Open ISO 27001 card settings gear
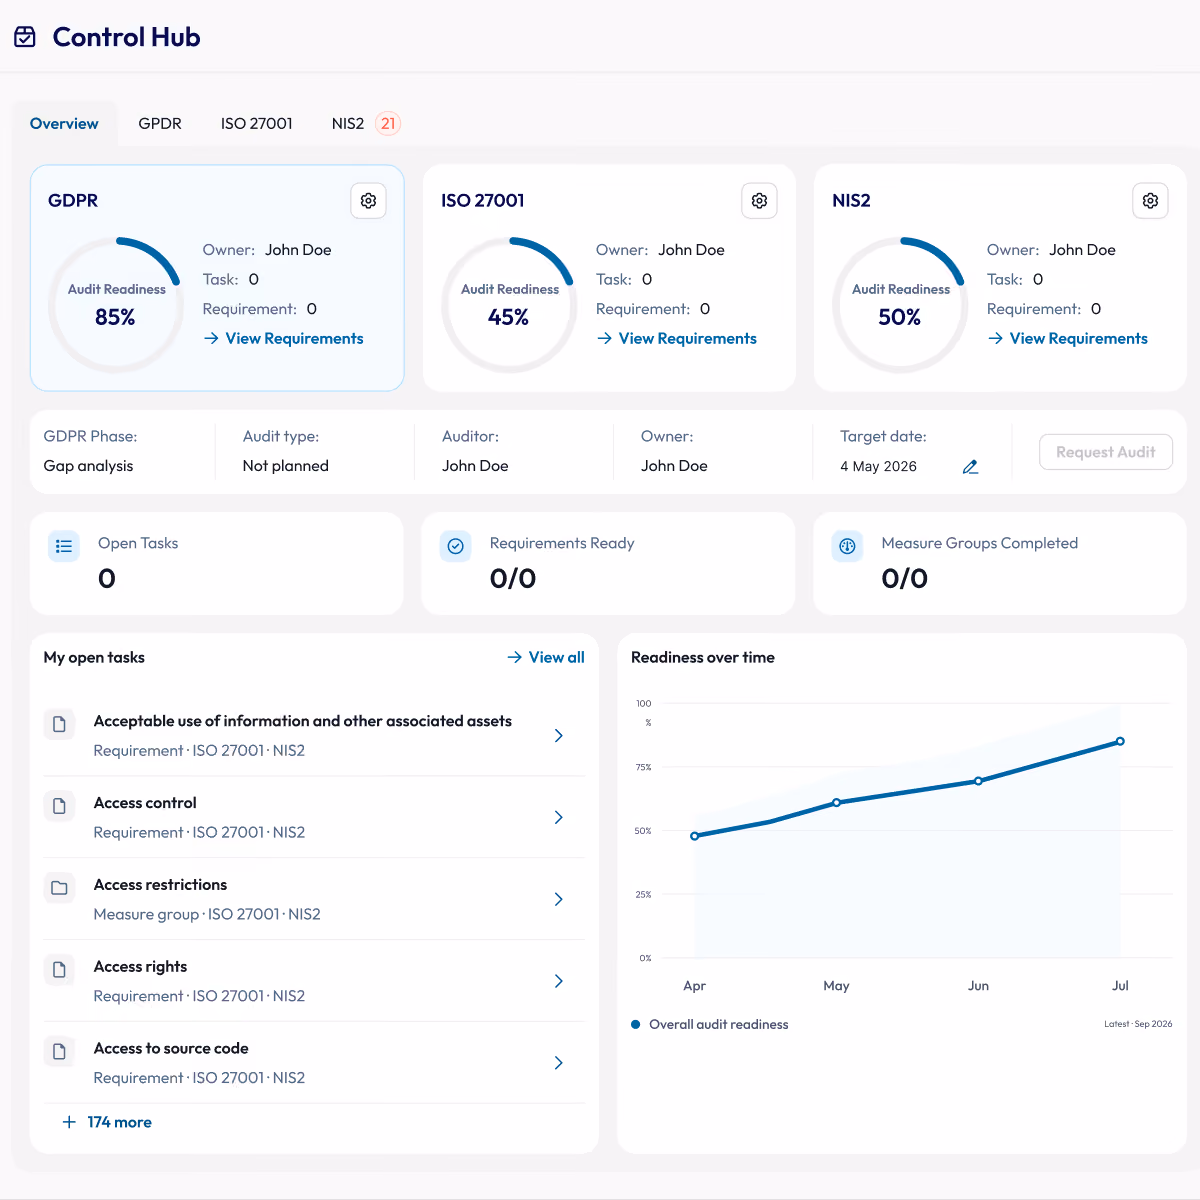 pyautogui.click(x=759, y=201)
